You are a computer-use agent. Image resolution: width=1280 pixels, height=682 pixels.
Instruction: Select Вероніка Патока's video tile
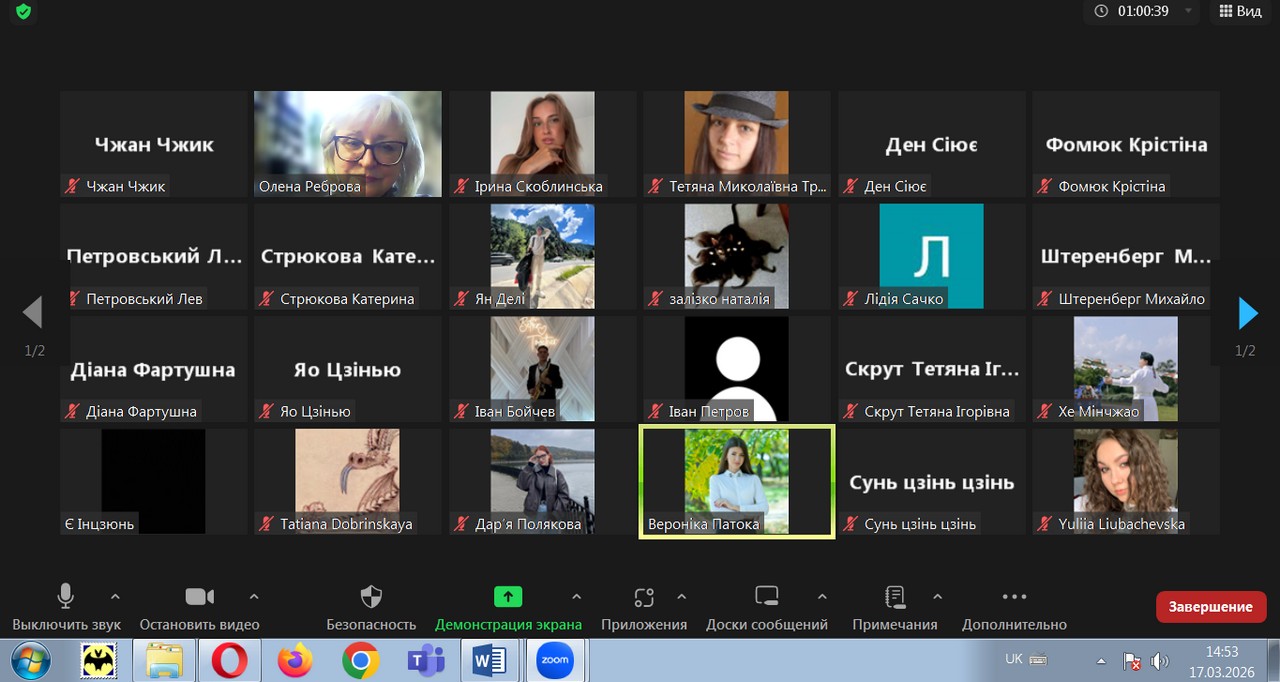(737, 483)
